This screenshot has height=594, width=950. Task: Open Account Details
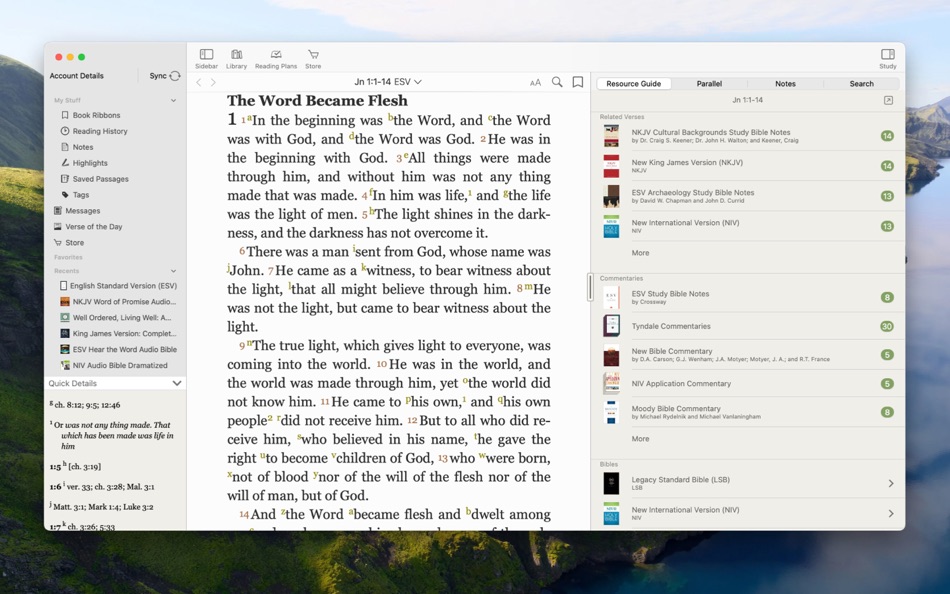click(76, 76)
